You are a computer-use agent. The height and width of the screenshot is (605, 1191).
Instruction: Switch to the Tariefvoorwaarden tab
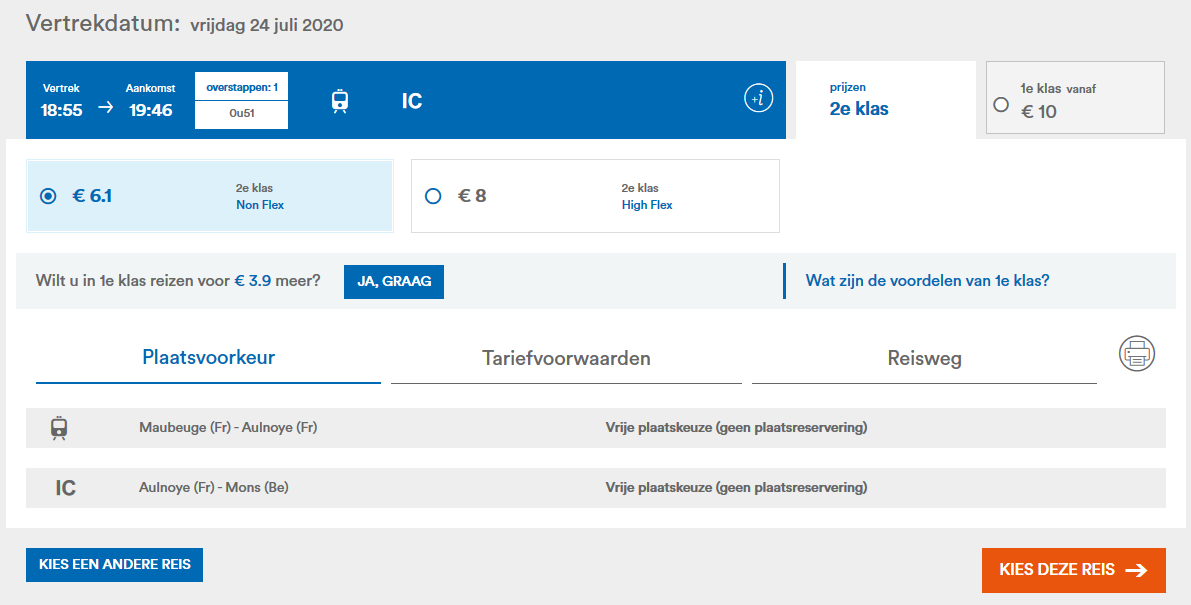(x=566, y=358)
